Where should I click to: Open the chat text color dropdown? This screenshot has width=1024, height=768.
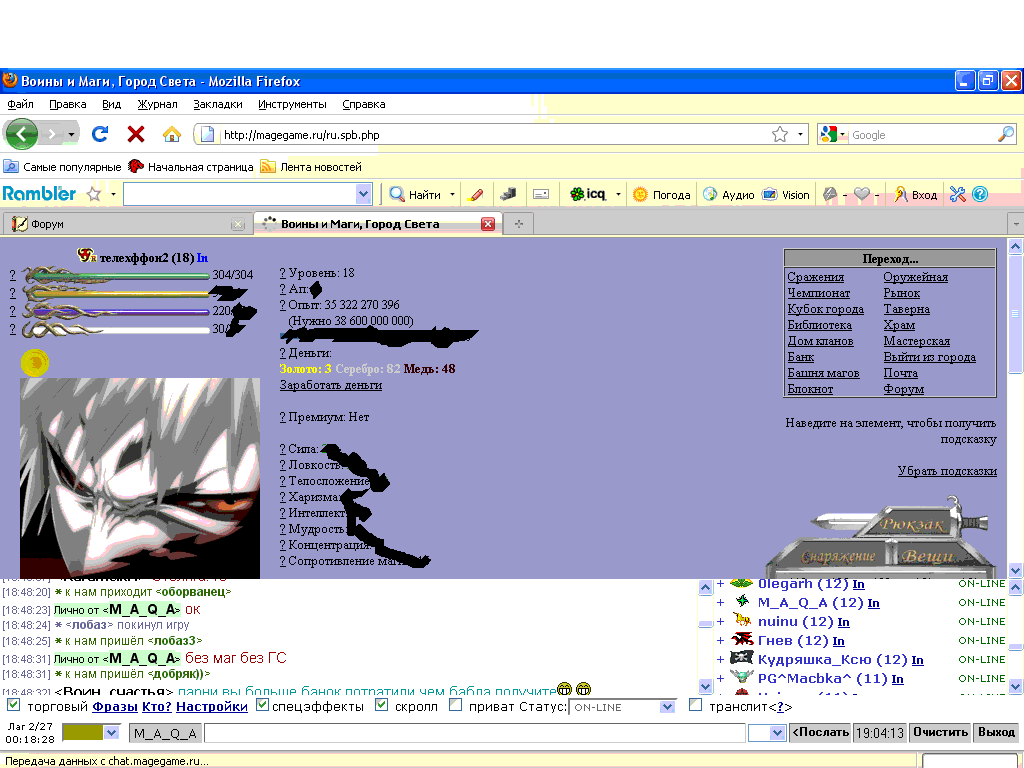point(112,733)
